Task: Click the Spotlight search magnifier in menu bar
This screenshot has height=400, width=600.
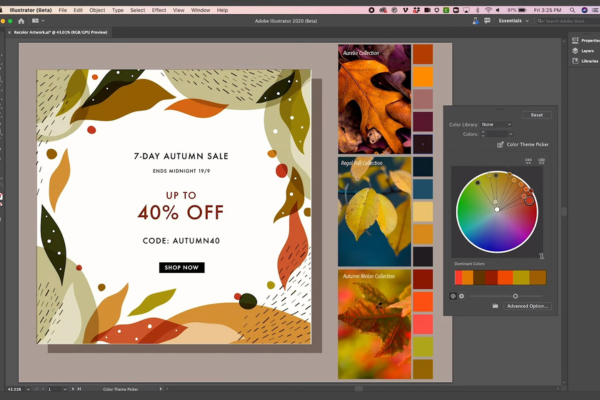Action: (572, 10)
